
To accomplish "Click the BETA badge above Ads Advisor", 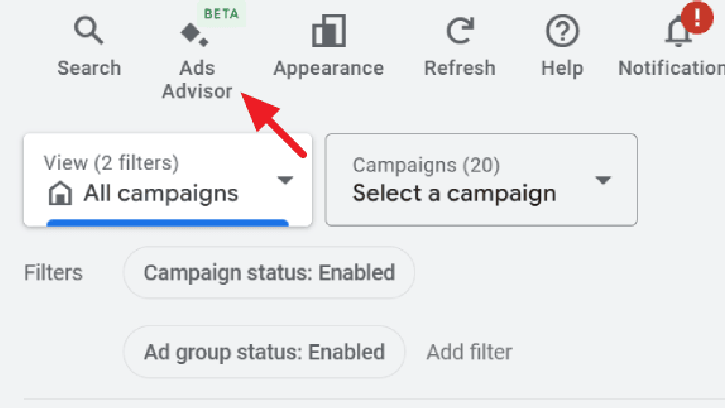I will 221,14.
